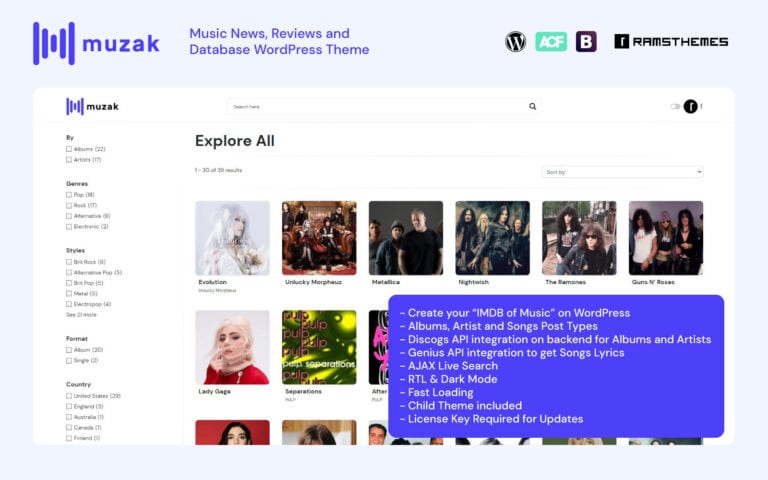Open the Evolution album thumbnail
The image size is (768, 480).
[x=232, y=238]
